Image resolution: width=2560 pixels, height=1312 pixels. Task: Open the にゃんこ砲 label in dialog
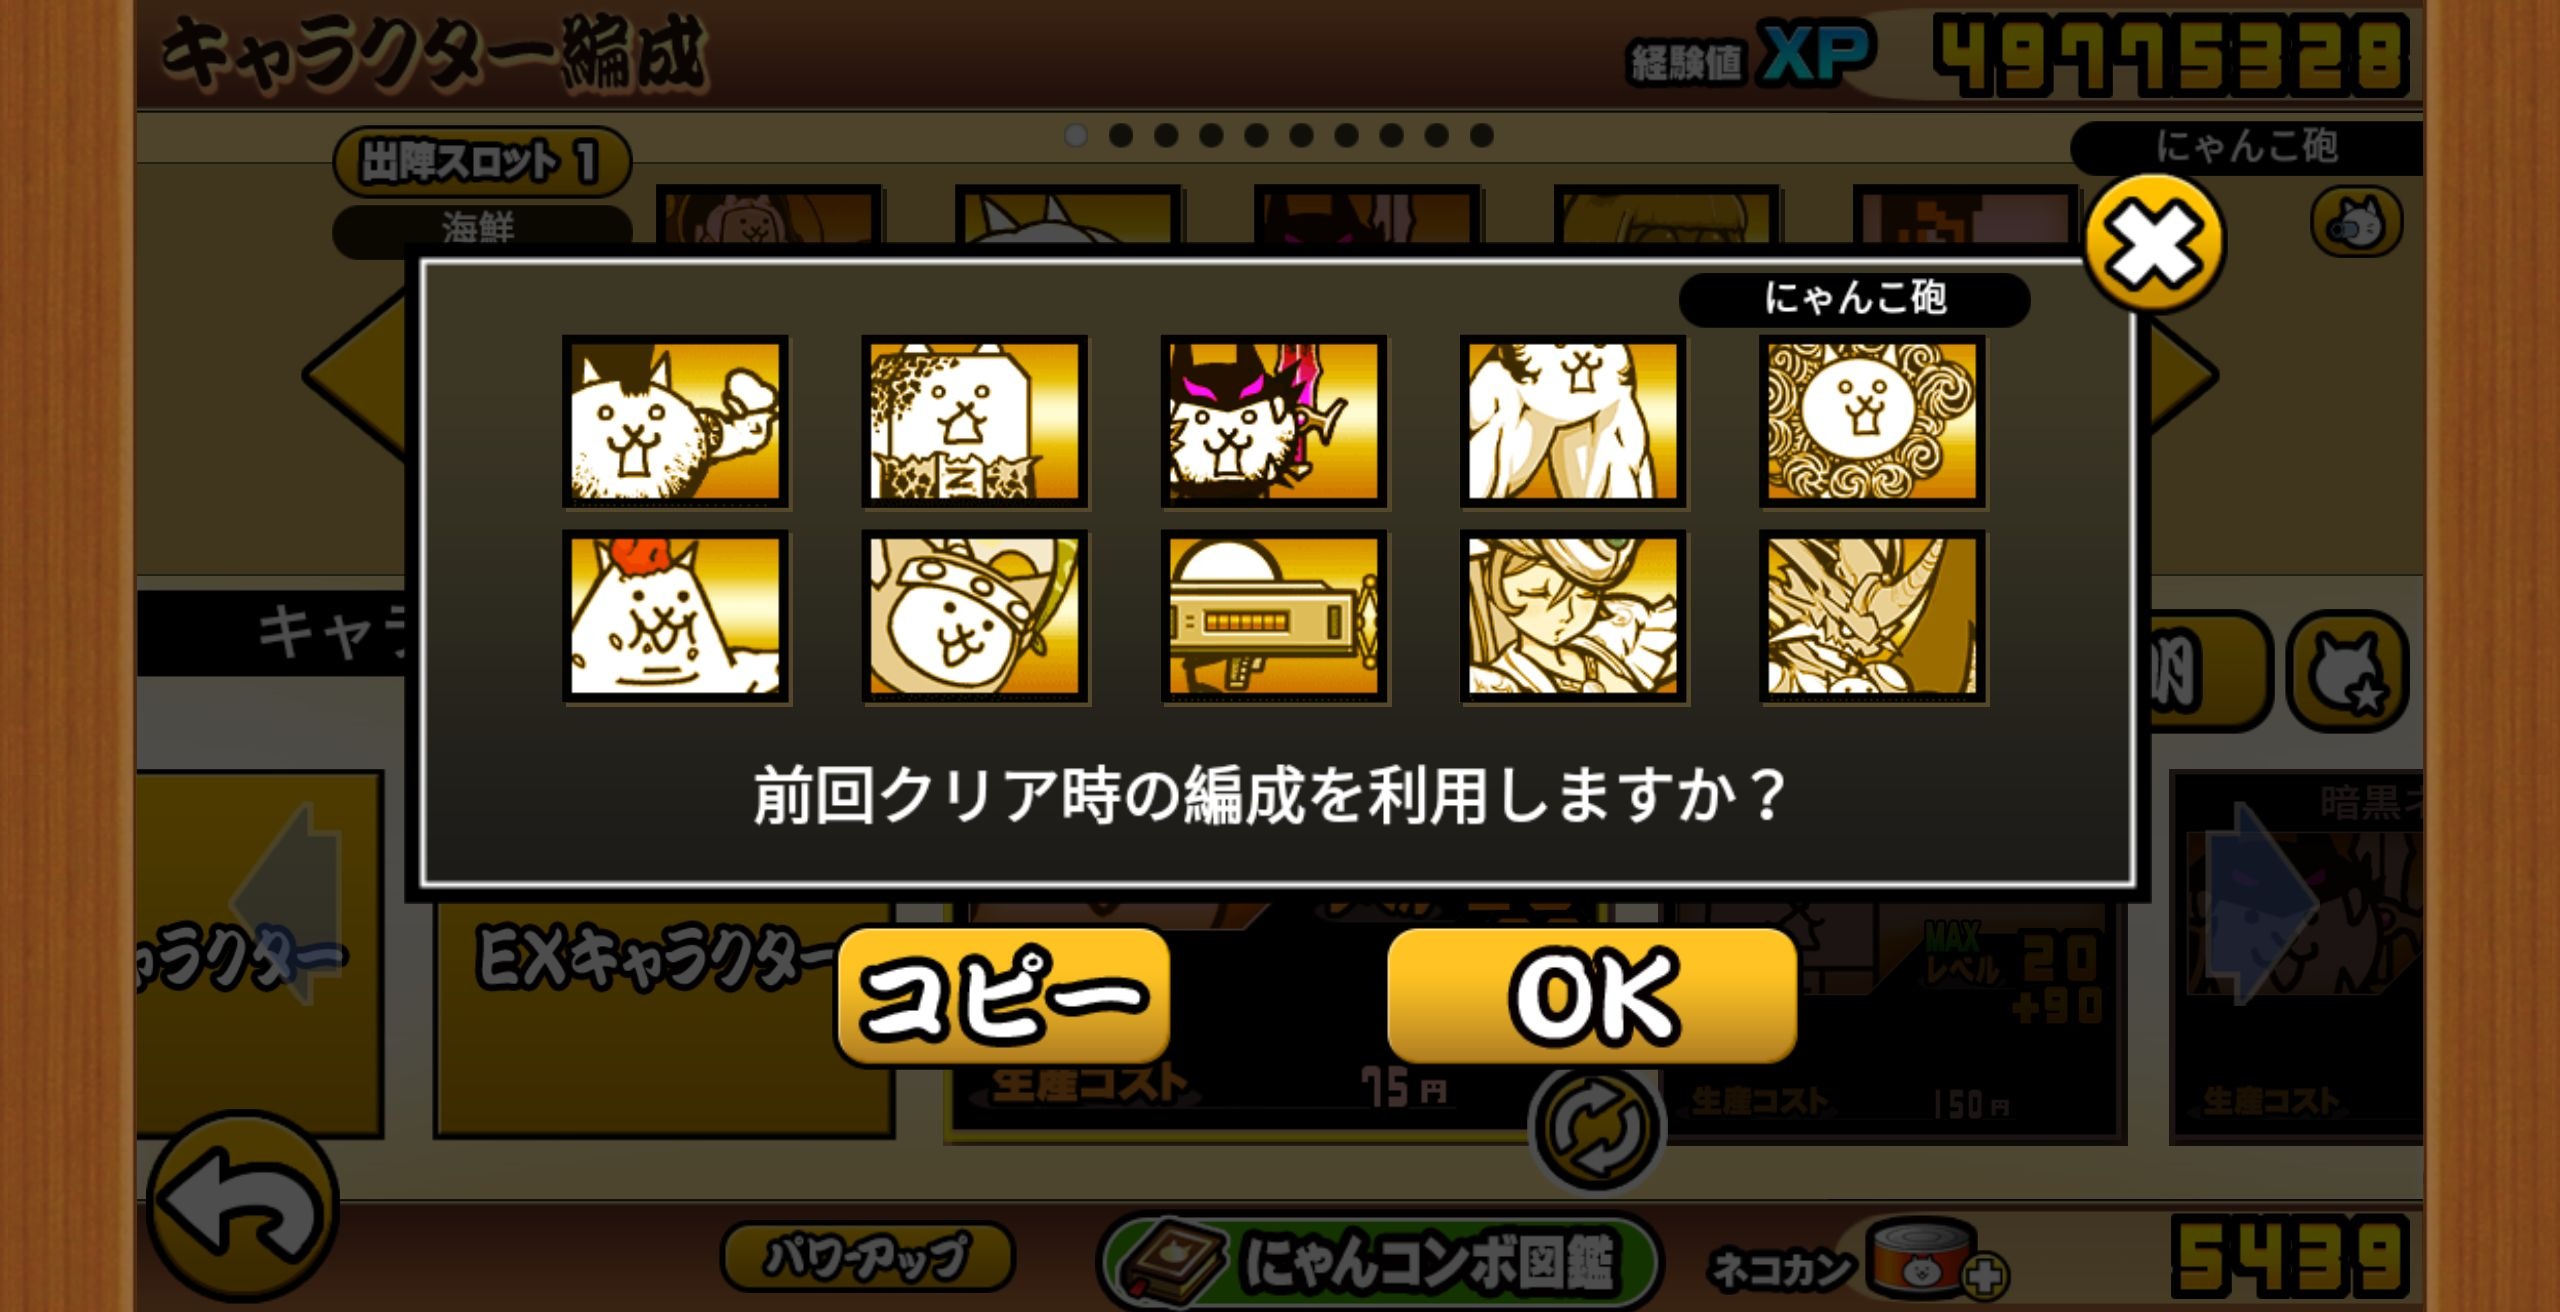pos(1854,298)
